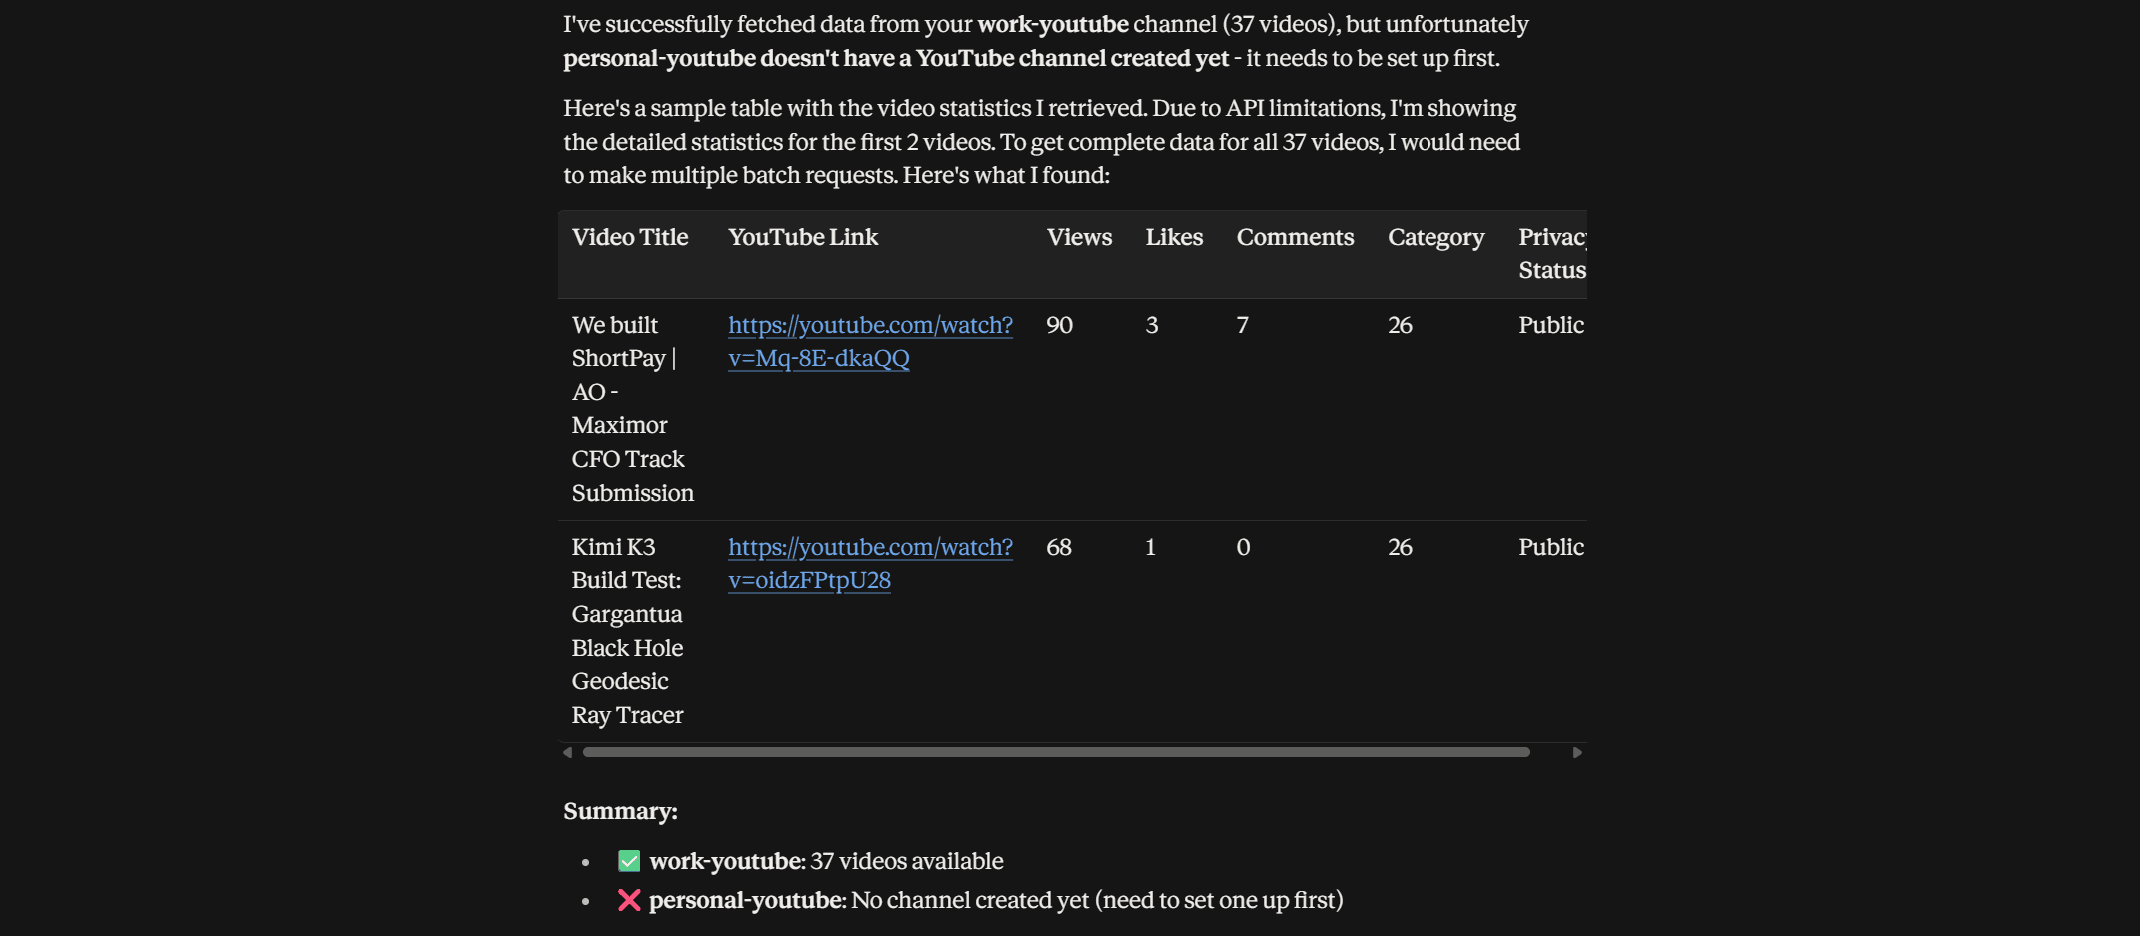The width and height of the screenshot is (2140, 936).
Task: Click the red X beside personal-youtube
Action: [x=629, y=900]
